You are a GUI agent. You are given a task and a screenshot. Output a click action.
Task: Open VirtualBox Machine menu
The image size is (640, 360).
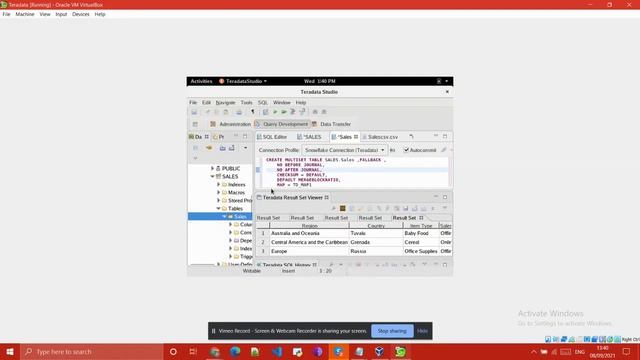pyautogui.click(x=25, y=14)
